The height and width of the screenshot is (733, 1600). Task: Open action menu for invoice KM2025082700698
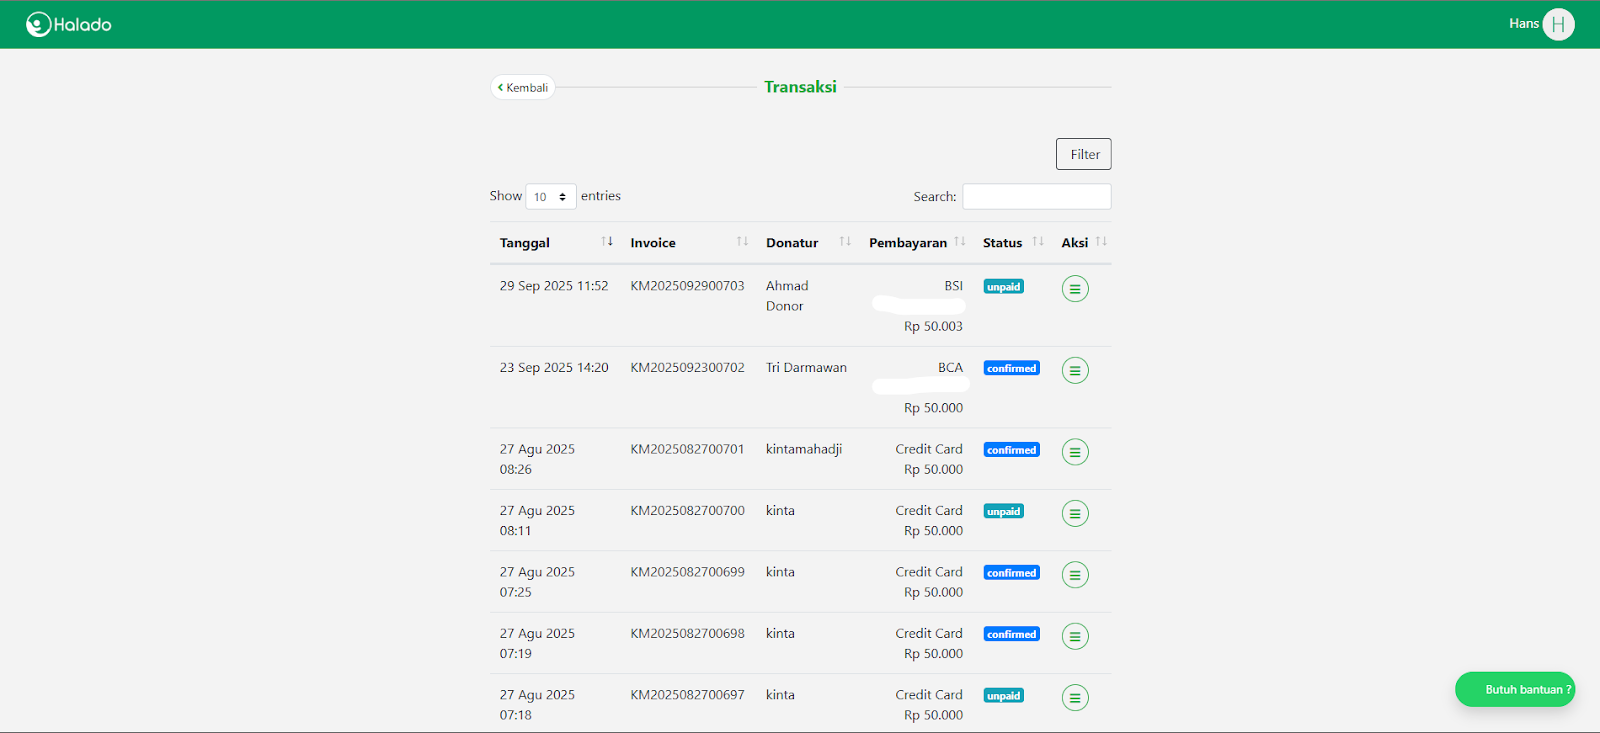click(1075, 636)
